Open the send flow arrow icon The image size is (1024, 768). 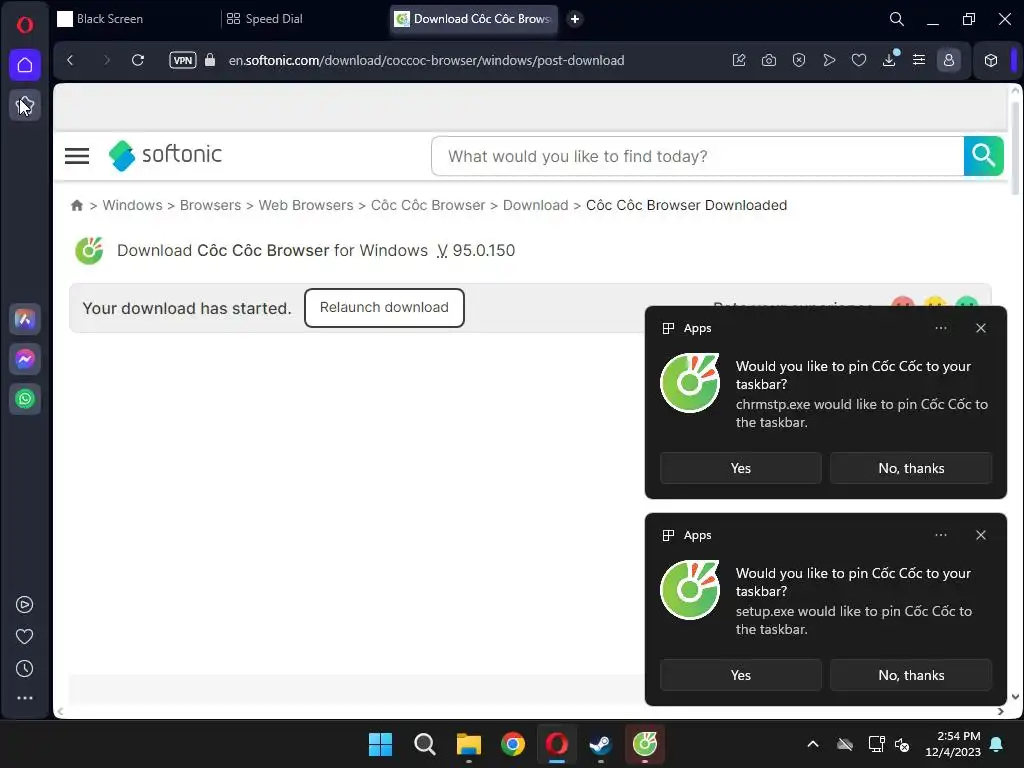point(829,60)
